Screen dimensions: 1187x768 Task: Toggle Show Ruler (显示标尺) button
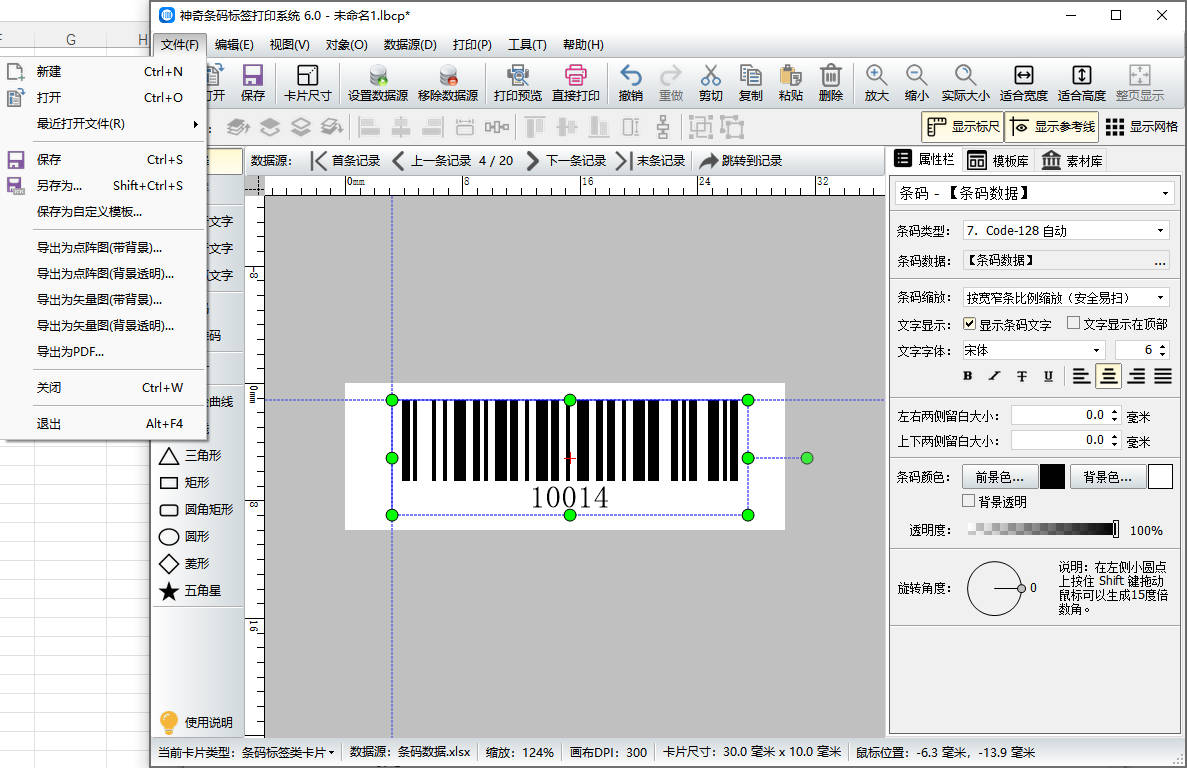coord(962,126)
